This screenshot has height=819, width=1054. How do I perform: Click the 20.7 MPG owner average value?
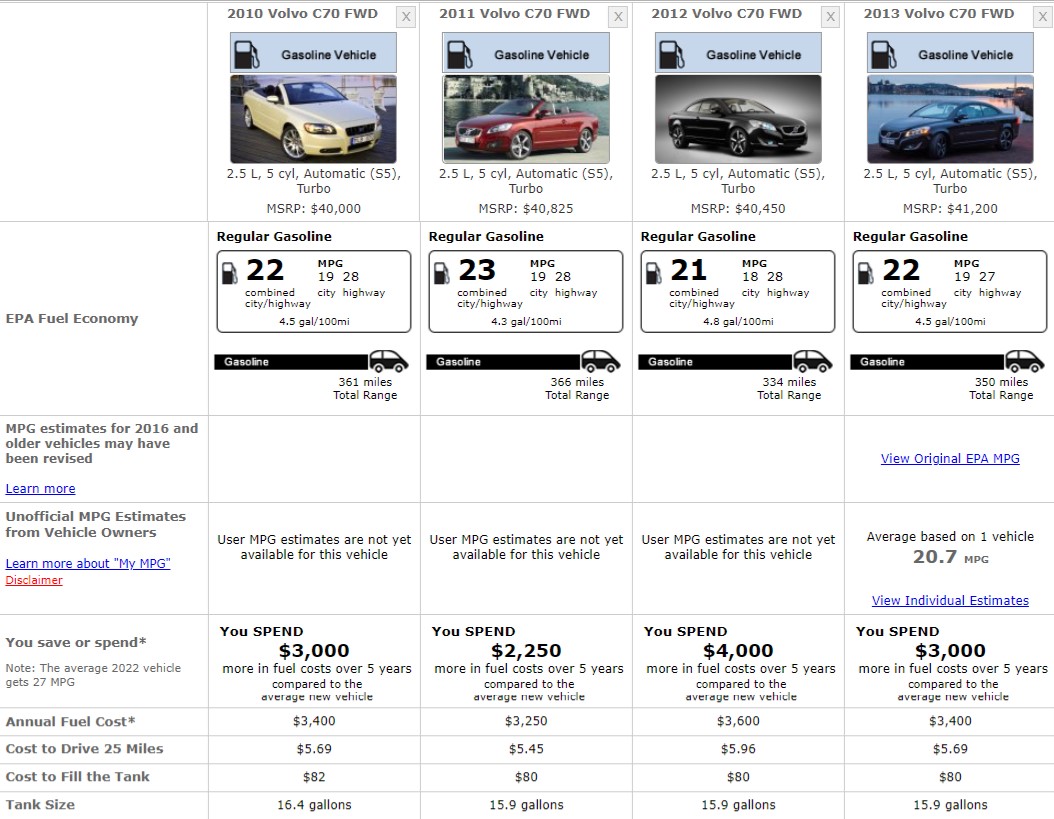pos(950,557)
